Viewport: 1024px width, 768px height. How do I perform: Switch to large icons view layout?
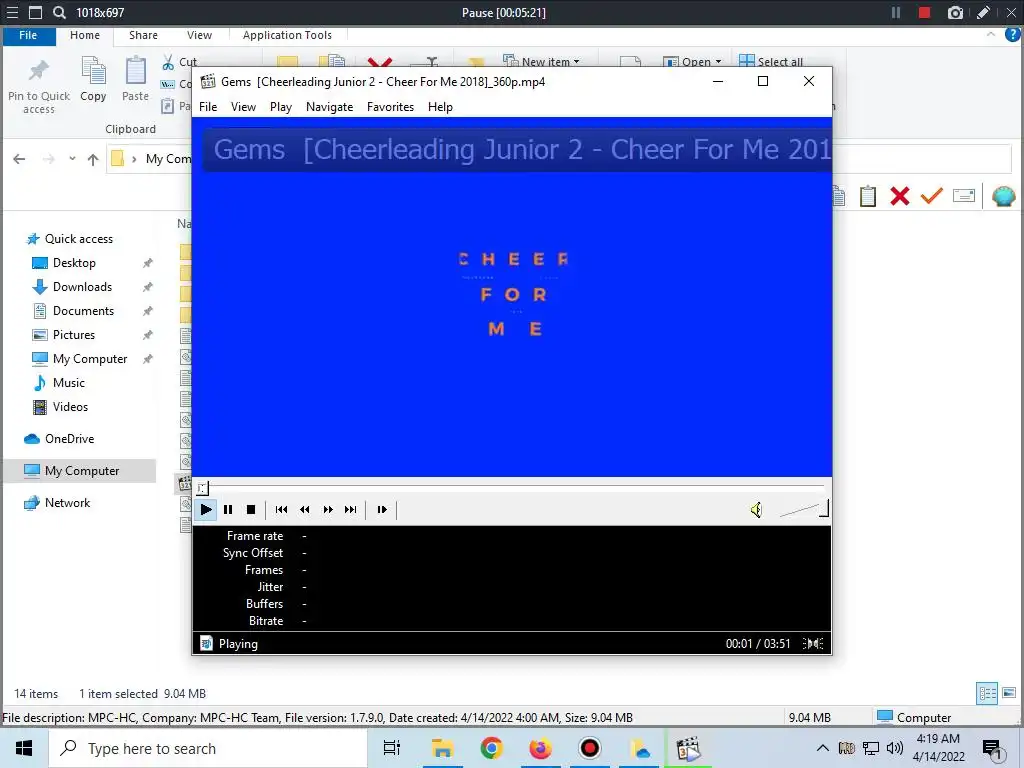(x=1009, y=693)
